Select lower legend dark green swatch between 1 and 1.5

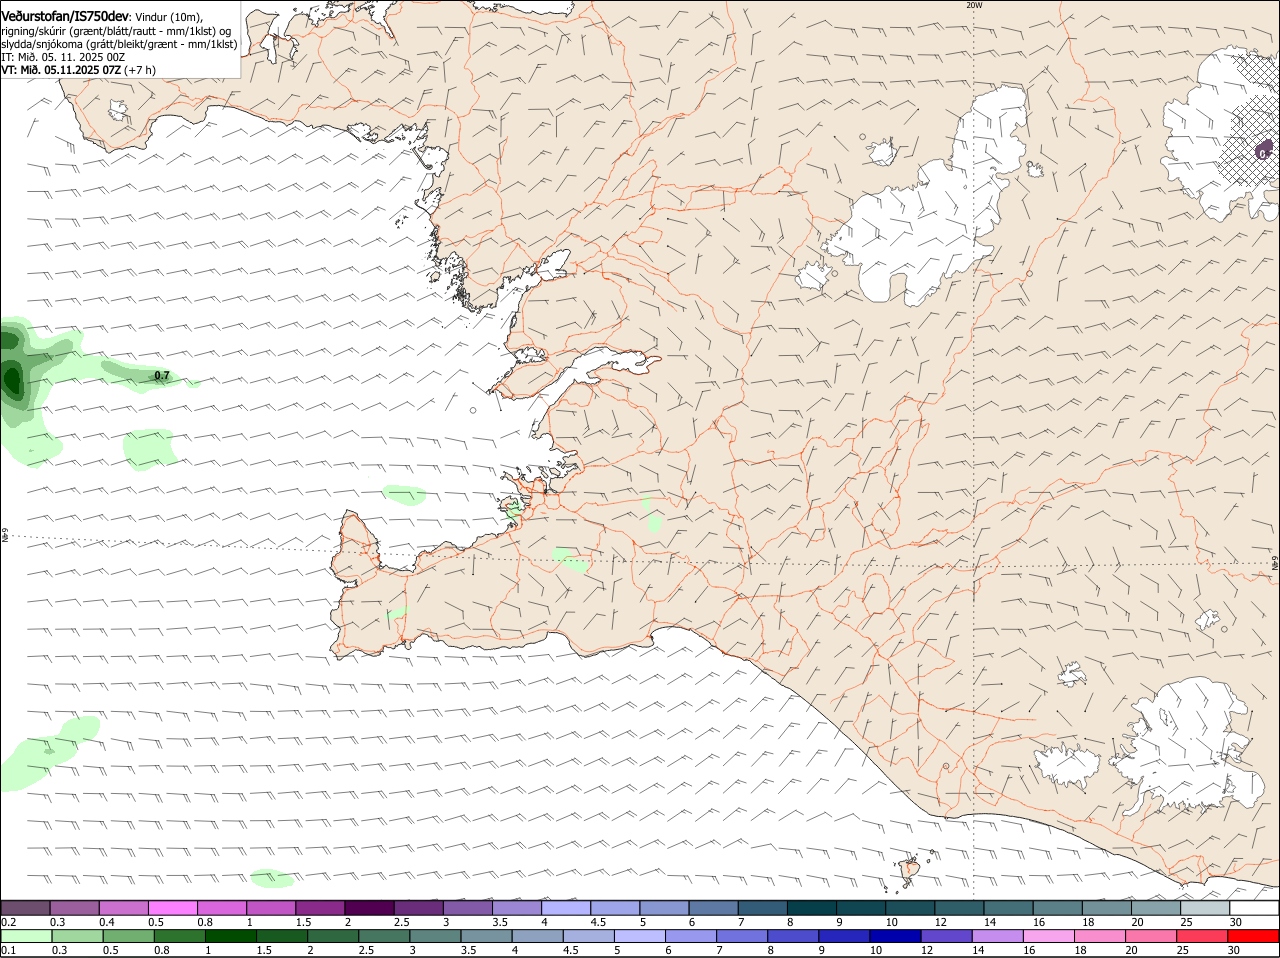tap(230, 936)
